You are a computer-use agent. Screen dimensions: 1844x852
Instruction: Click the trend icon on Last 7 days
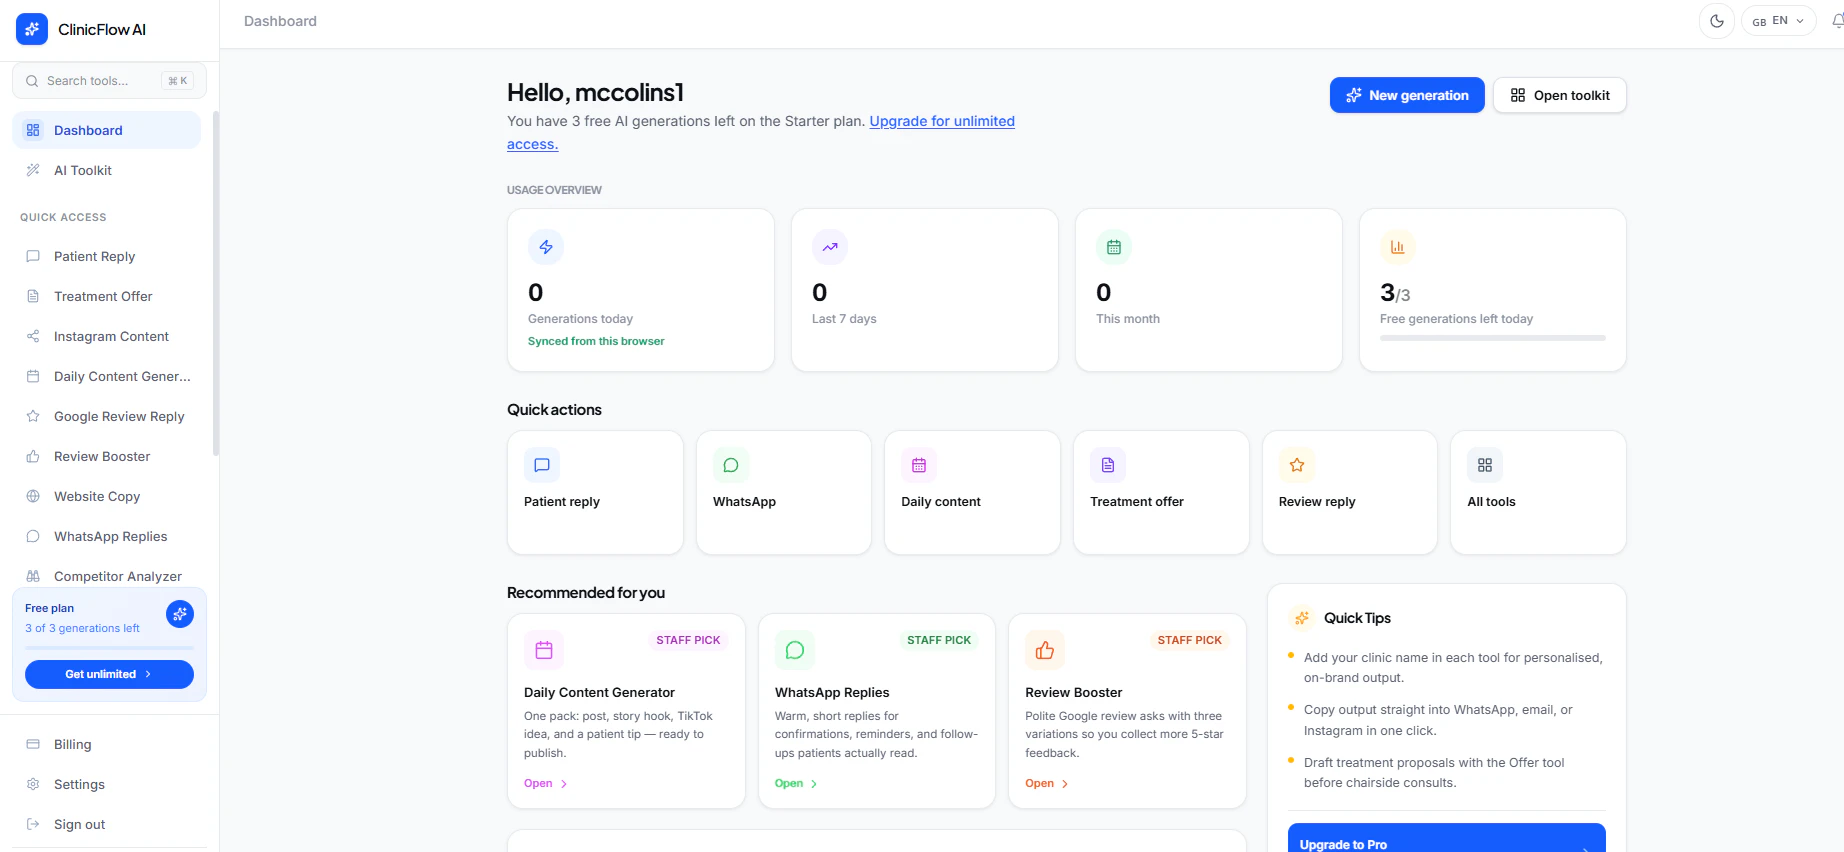pos(830,247)
